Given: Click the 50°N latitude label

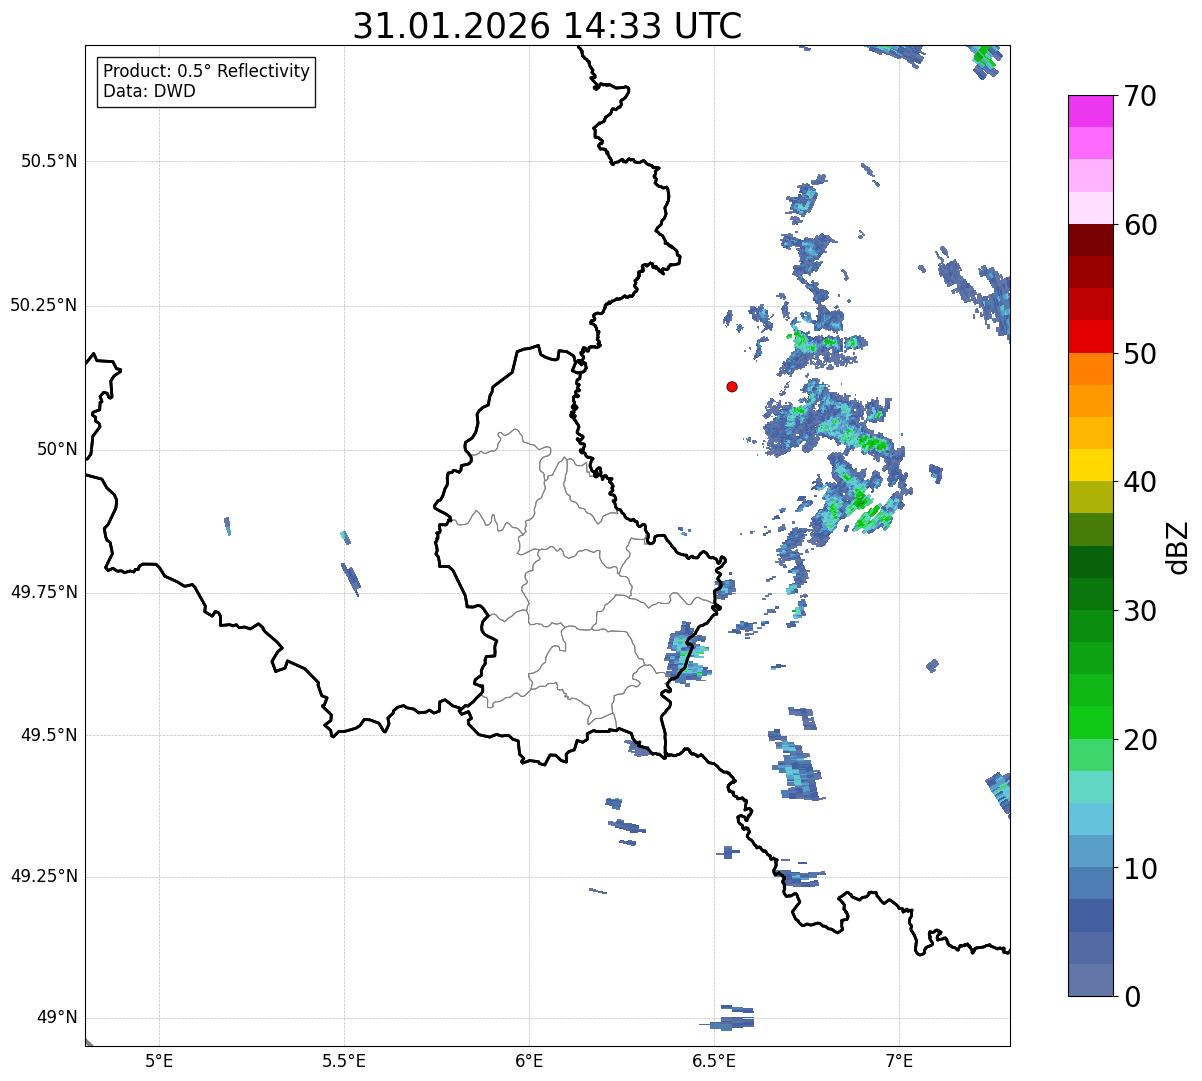Looking at the screenshot, I should click(57, 449).
